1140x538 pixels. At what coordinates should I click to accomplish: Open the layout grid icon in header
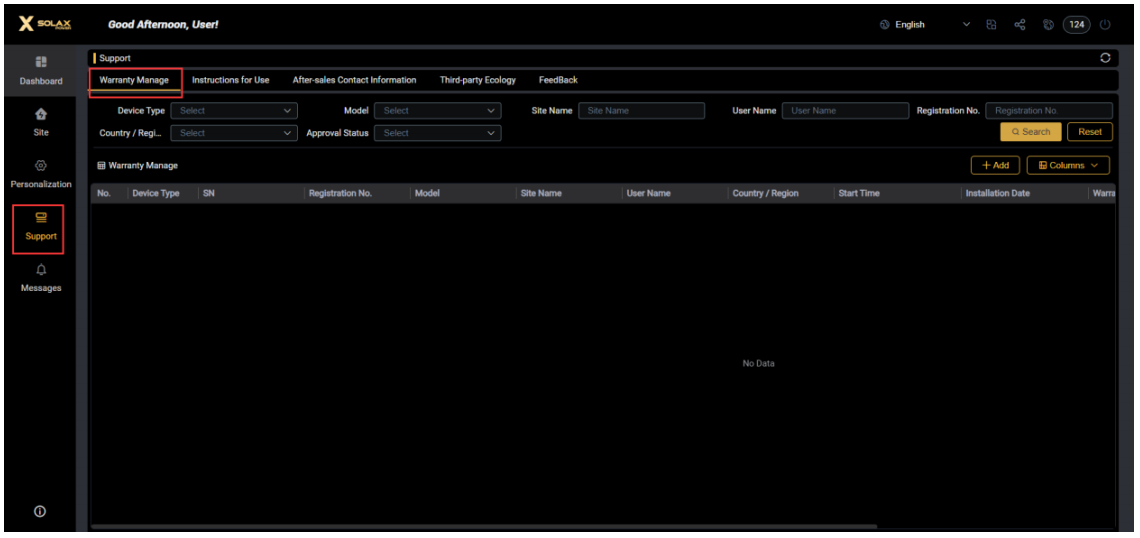pos(991,25)
